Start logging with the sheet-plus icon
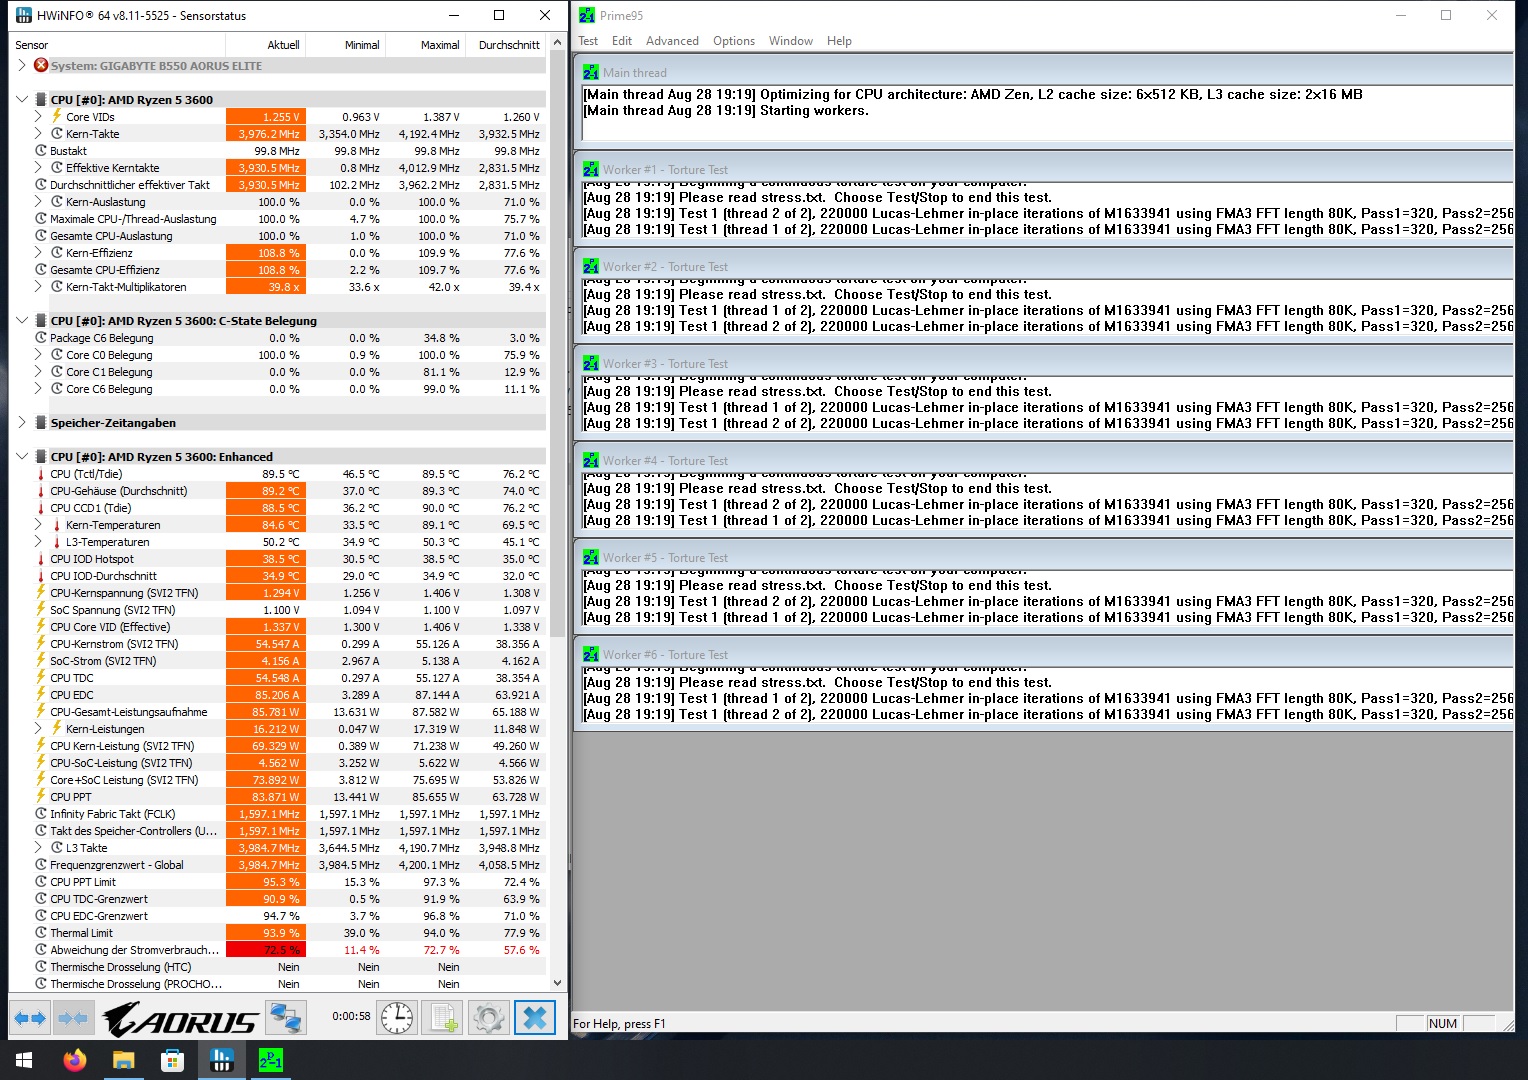This screenshot has height=1080, width=1528. 443,1018
